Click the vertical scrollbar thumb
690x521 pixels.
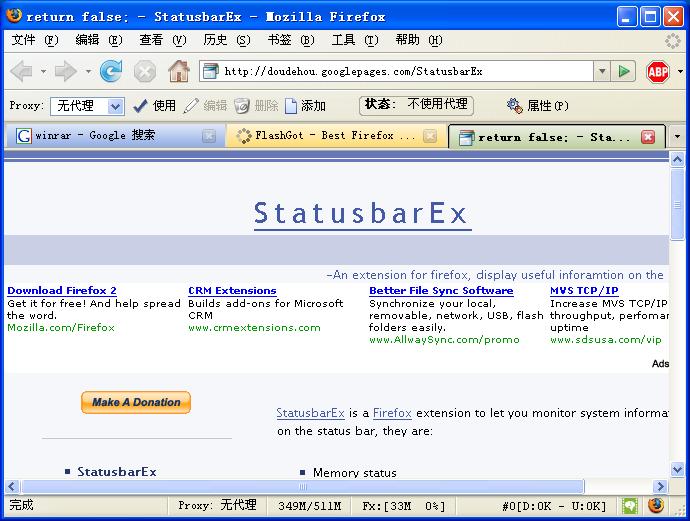(677, 204)
